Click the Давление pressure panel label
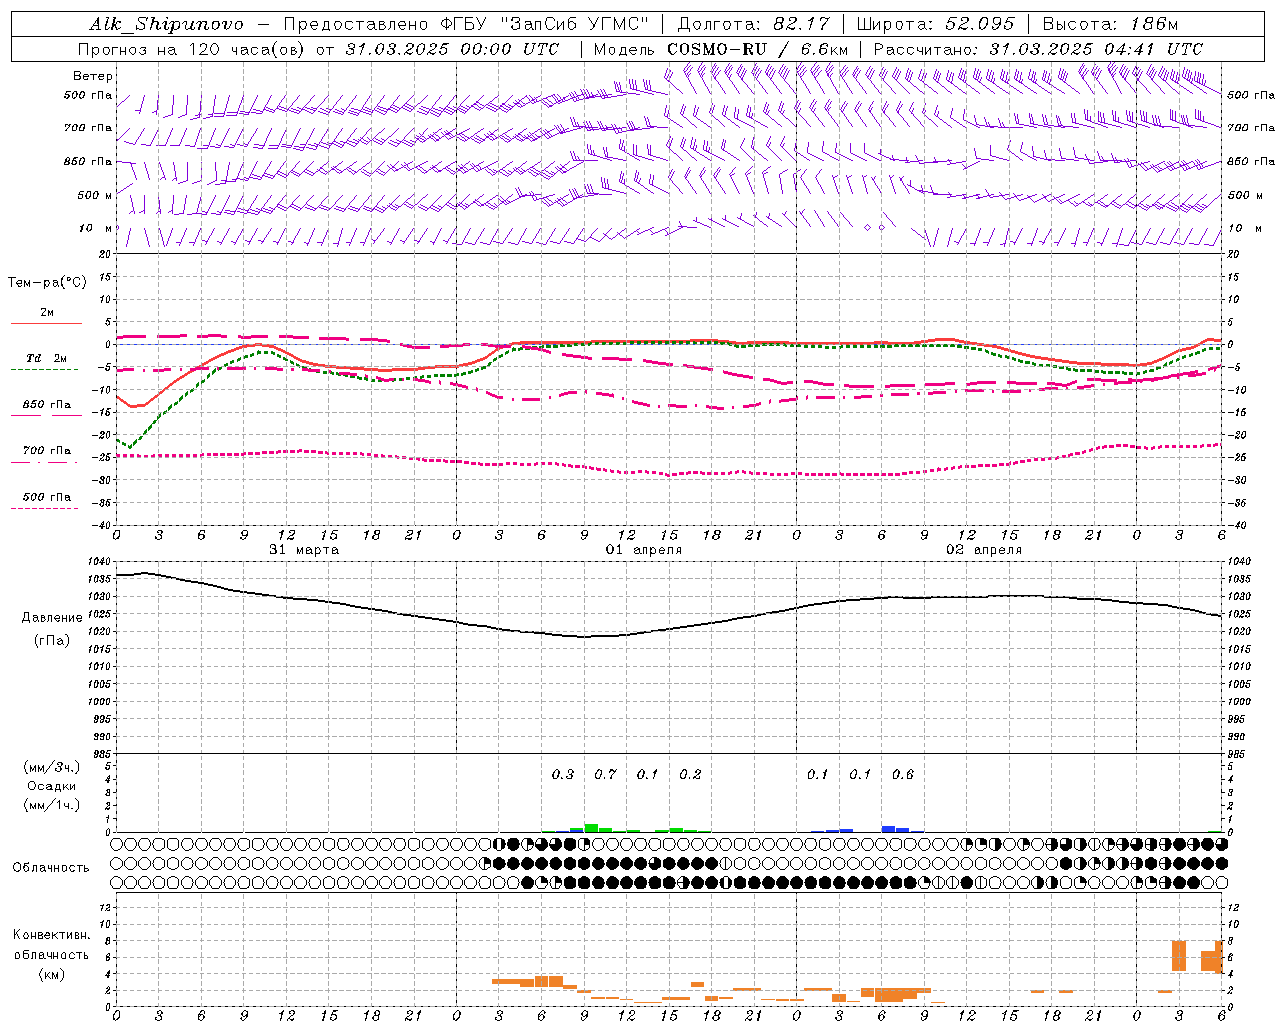This screenshot has height=1024, width=1280. tap(52, 618)
